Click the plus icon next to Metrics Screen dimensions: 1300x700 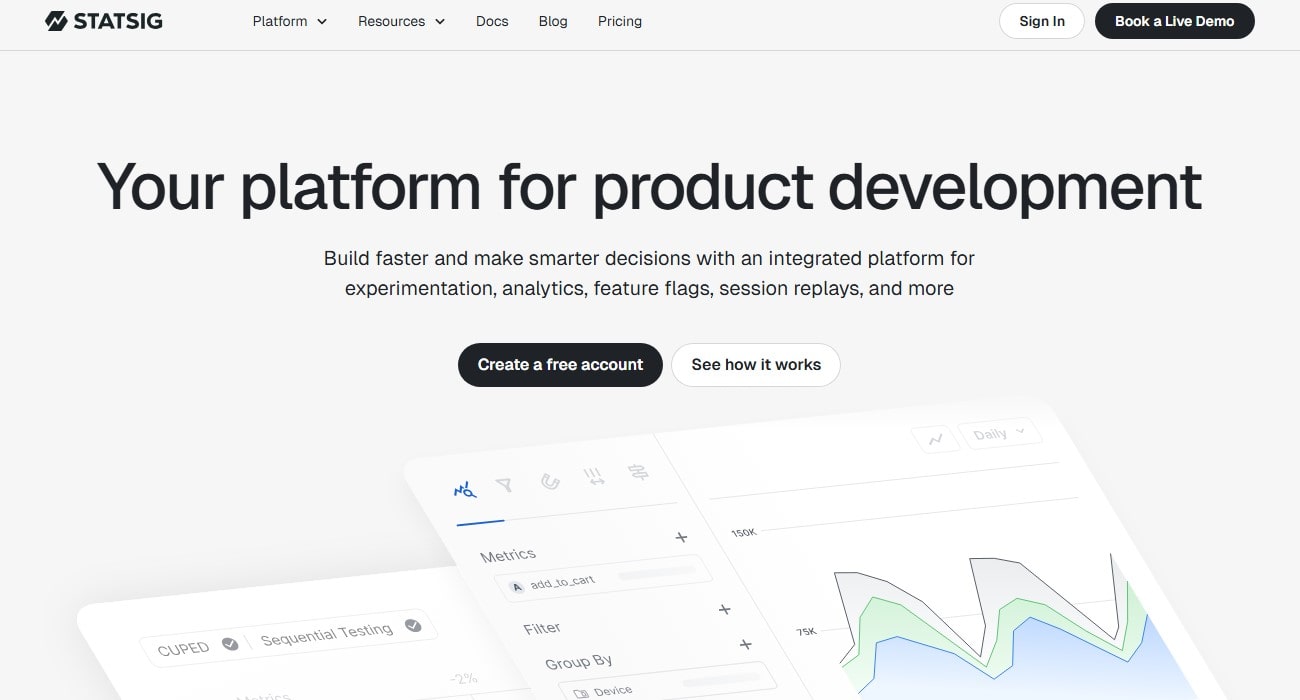point(681,537)
